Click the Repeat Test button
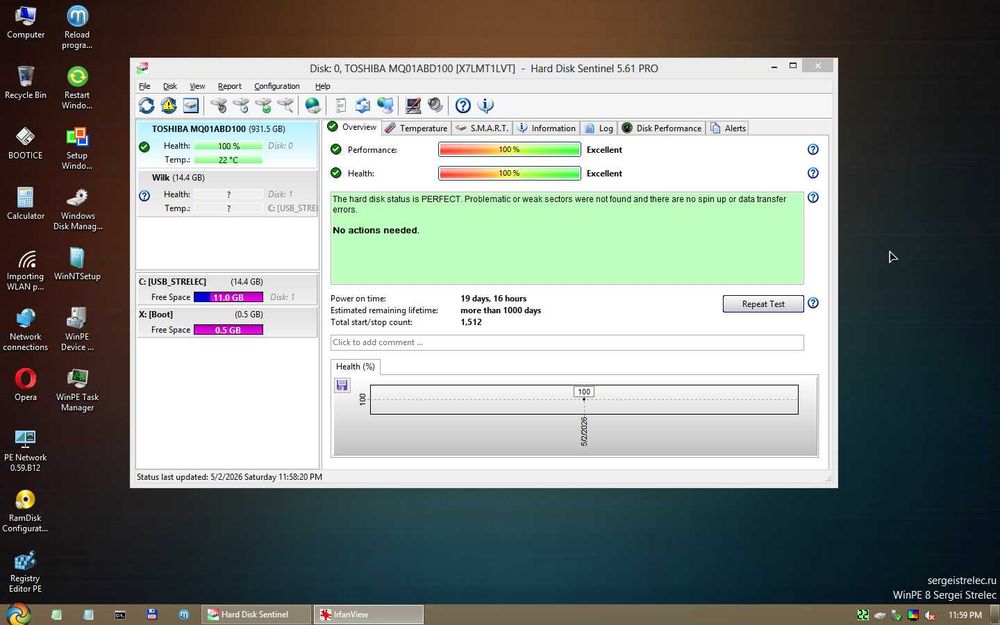The height and width of the screenshot is (625, 1000). click(x=763, y=304)
